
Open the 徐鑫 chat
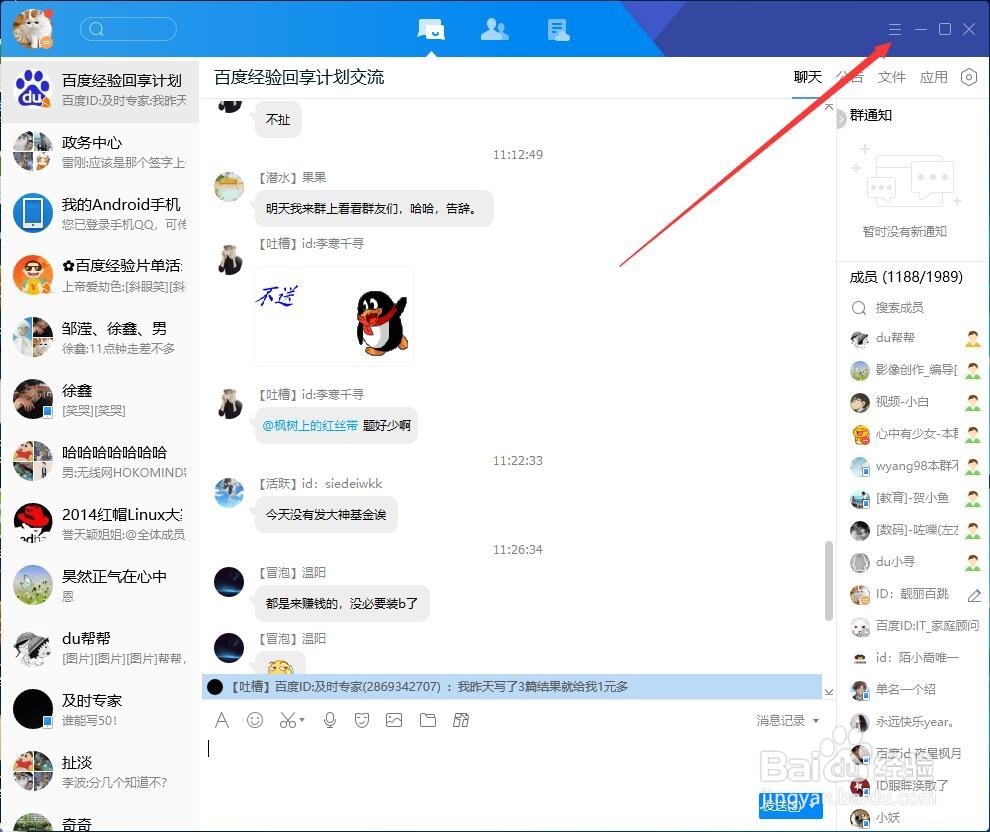coord(100,399)
